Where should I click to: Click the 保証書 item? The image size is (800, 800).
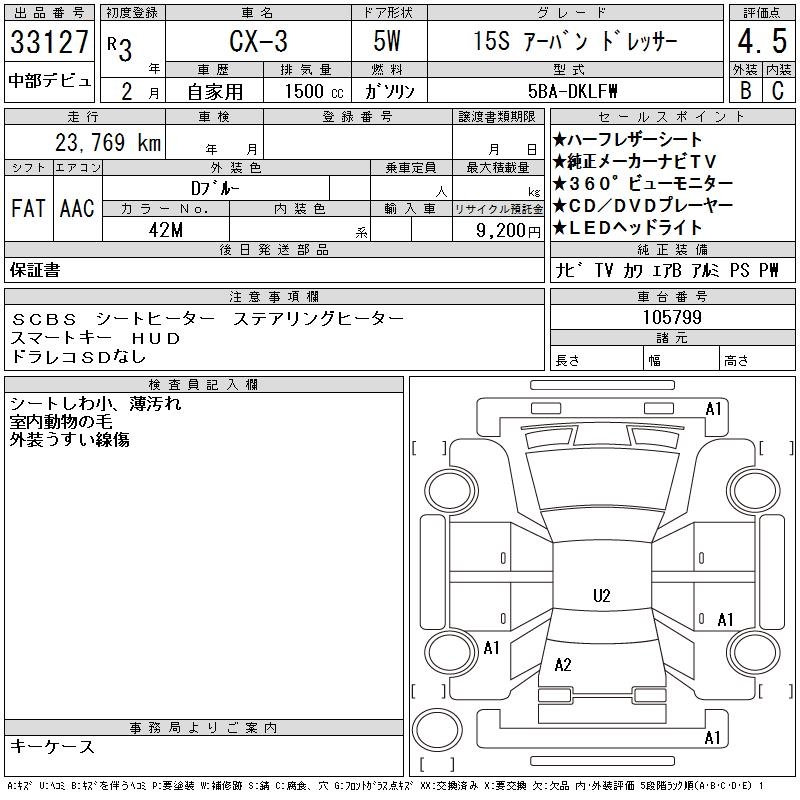click(35, 270)
